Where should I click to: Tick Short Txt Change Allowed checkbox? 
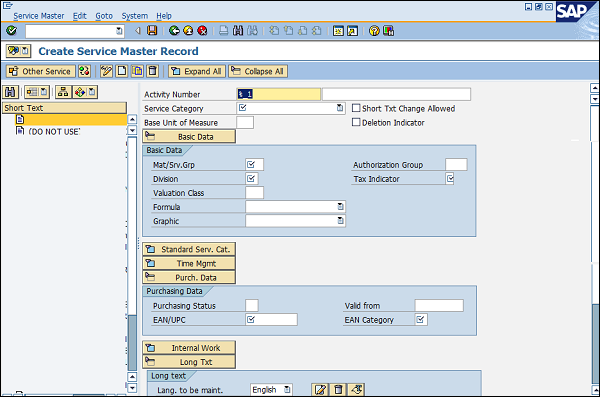click(x=356, y=108)
